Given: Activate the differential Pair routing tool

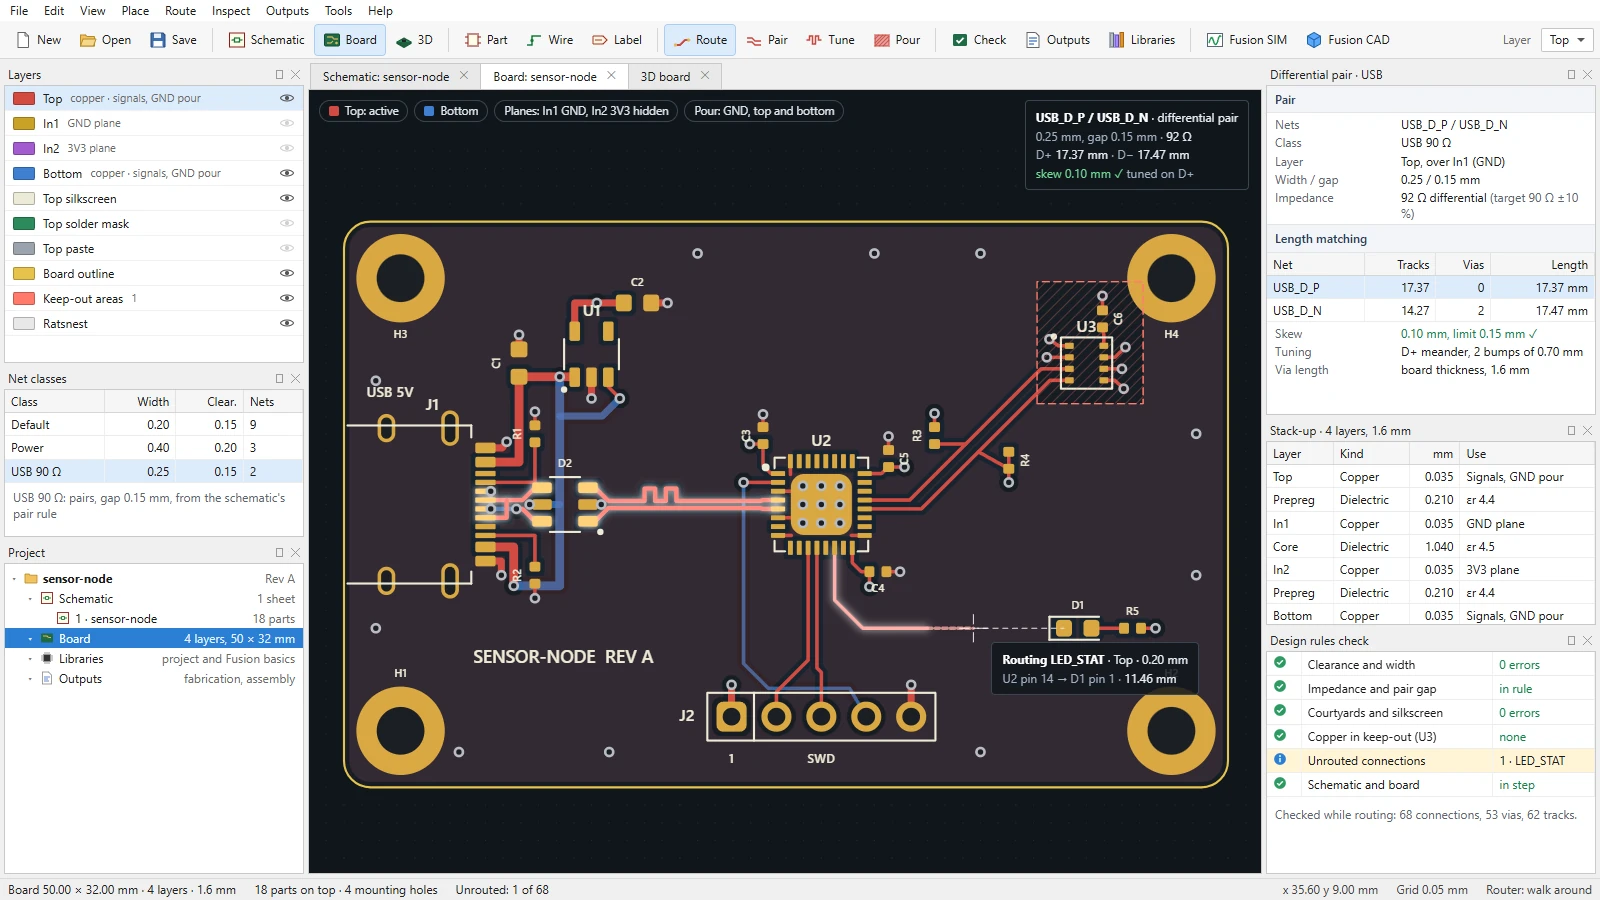Looking at the screenshot, I should 767,40.
